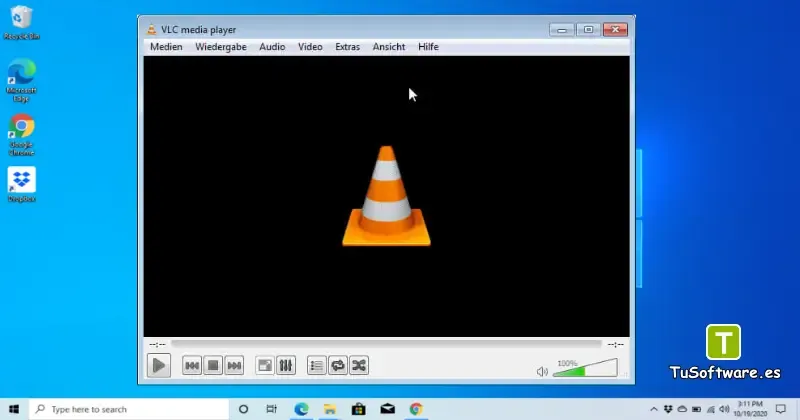800x420 pixels.
Task: Stop playback with the stop button
Action: 213,365
